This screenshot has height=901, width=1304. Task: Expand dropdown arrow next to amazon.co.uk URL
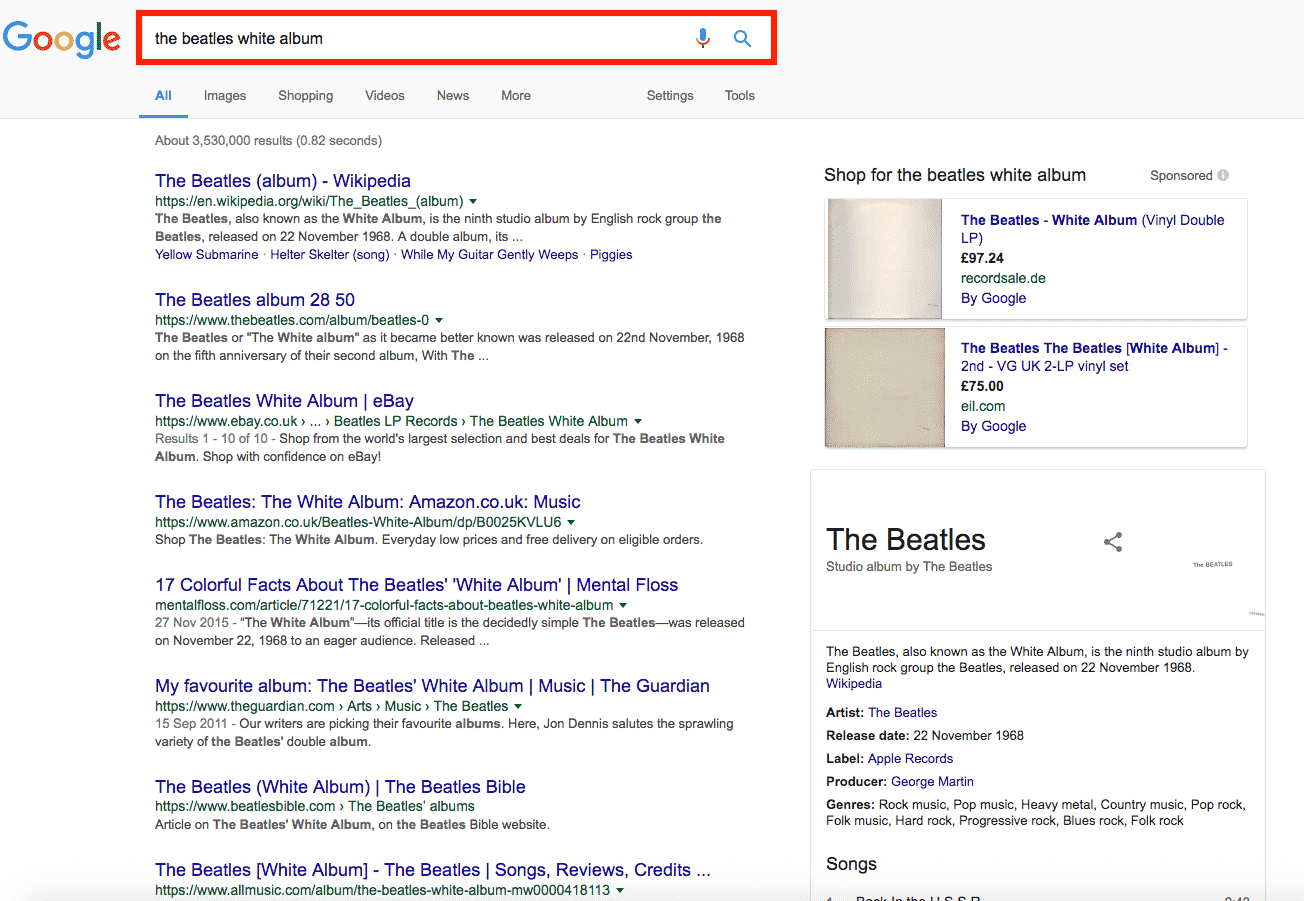pos(571,523)
